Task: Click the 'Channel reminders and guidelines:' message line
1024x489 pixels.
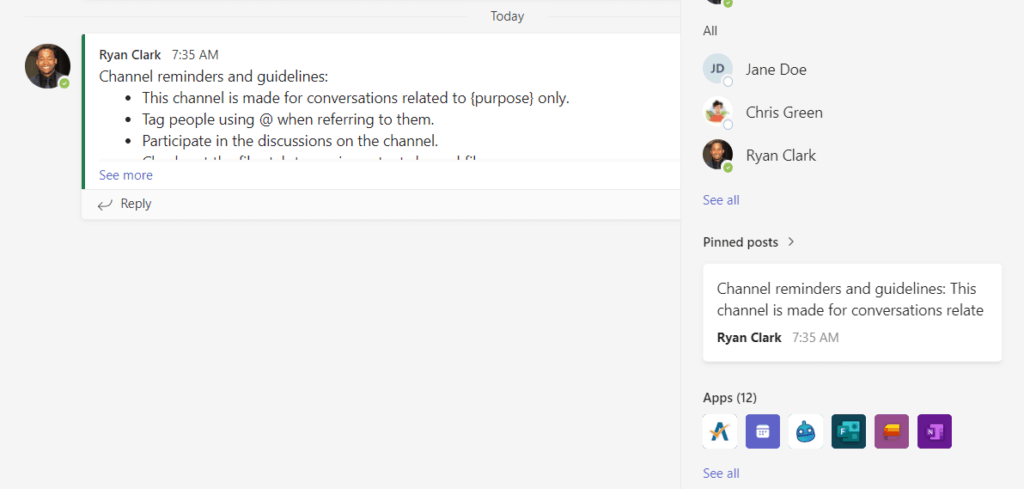Action: click(x=214, y=77)
